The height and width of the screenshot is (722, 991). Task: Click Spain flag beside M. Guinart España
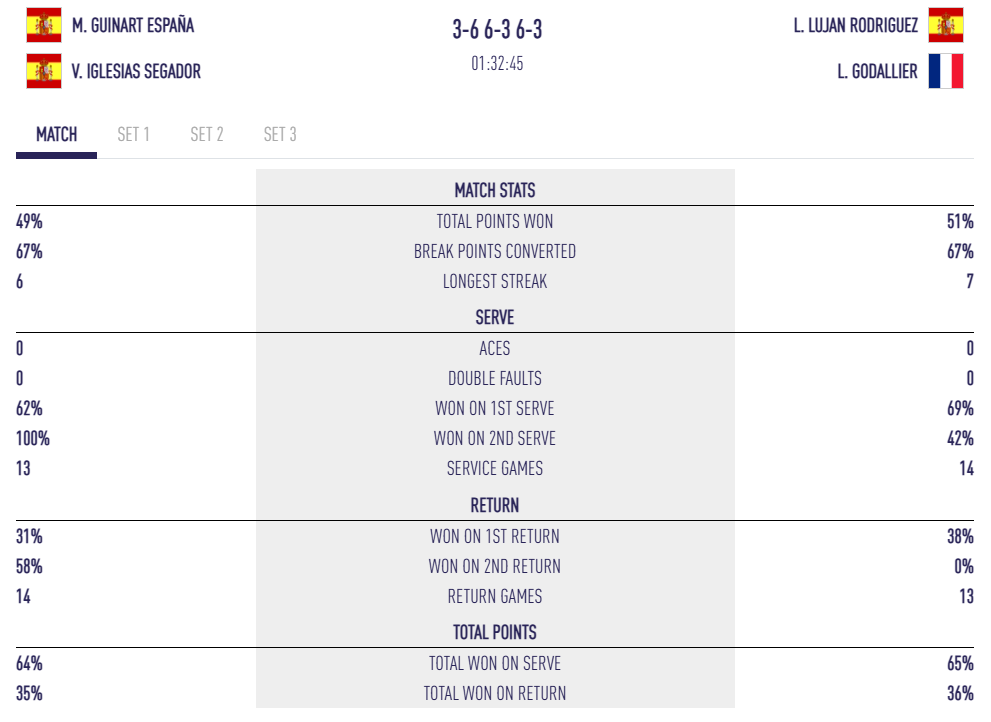44,25
